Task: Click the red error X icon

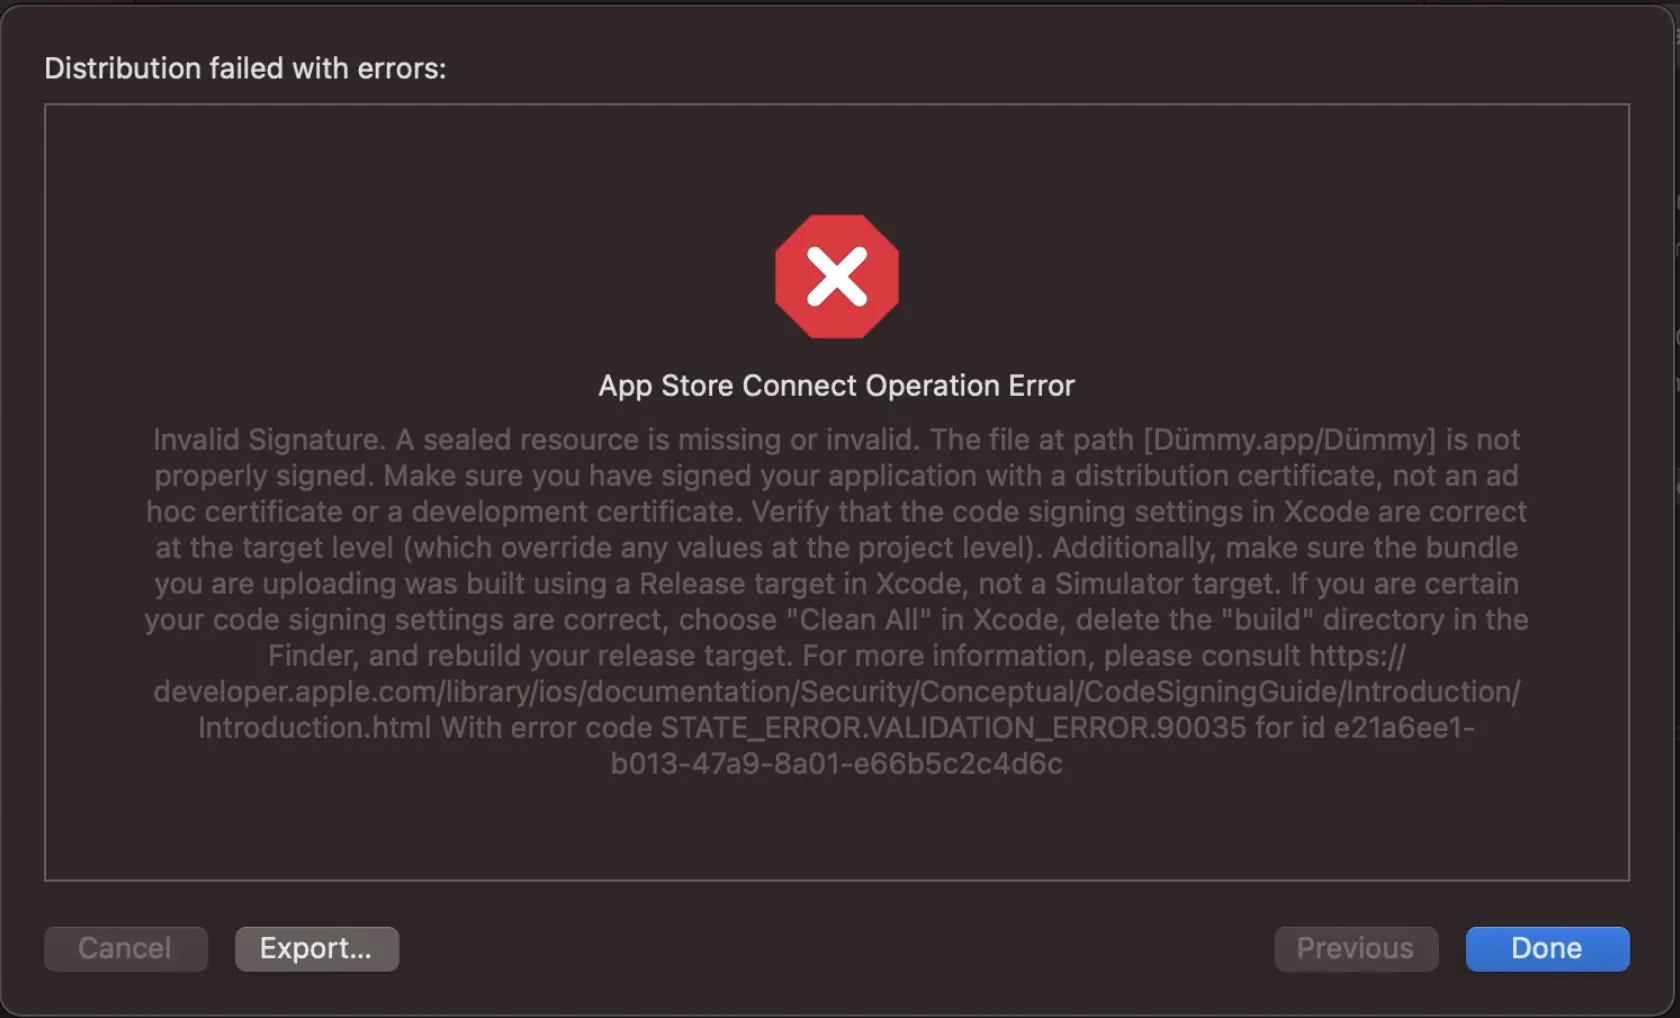Action: tap(836, 276)
